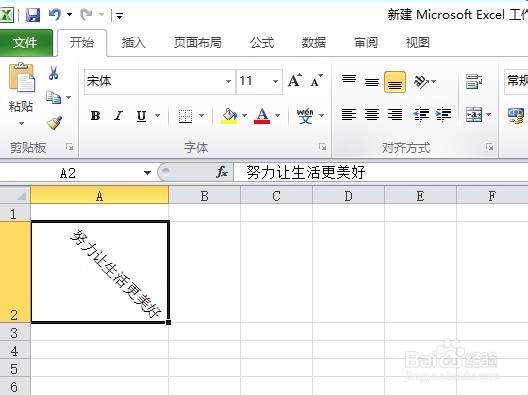The width and height of the screenshot is (528, 395).
Task: Click the accounting number format icon
Action: (x=516, y=116)
